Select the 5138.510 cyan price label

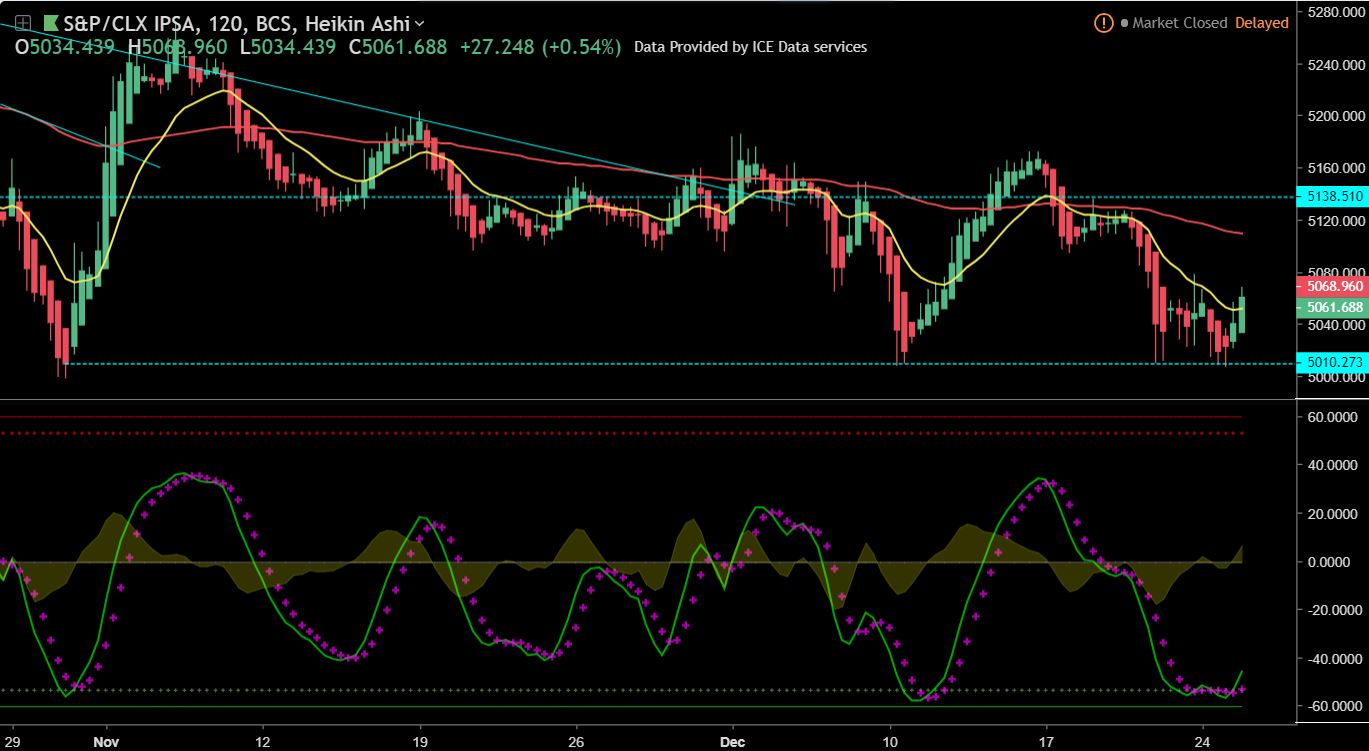coord(1331,196)
